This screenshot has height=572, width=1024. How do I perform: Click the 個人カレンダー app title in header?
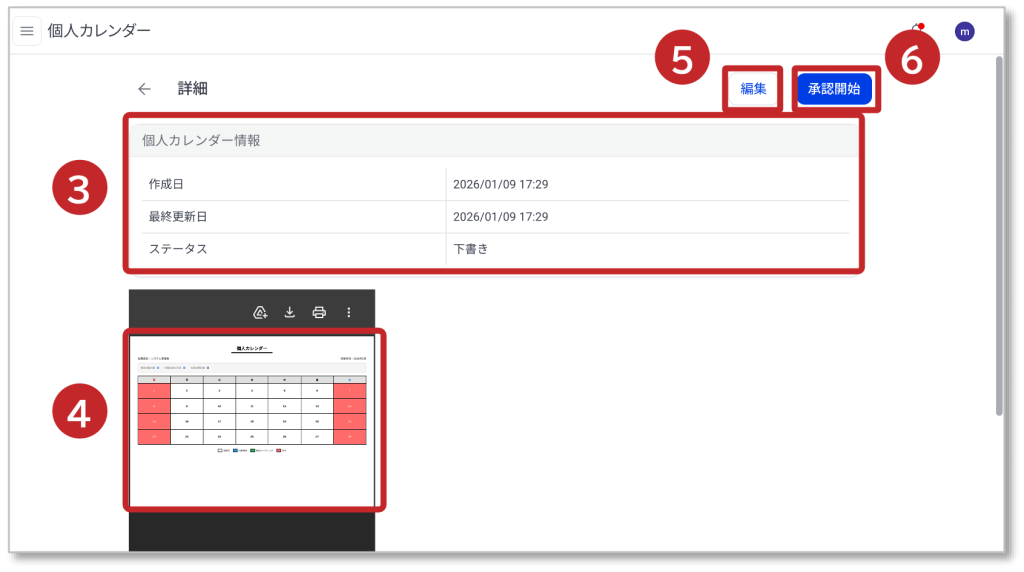coord(99,31)
